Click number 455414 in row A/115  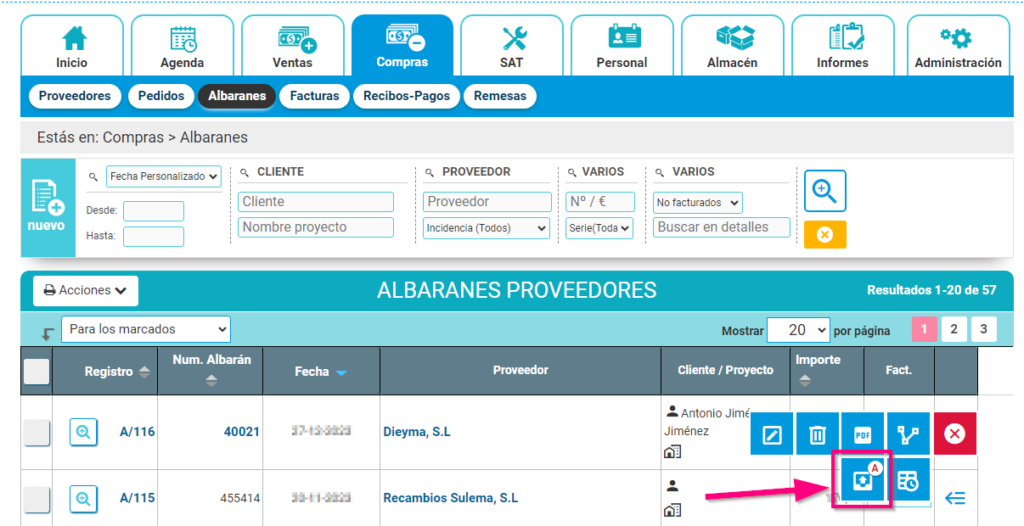[x=242, y=499]
